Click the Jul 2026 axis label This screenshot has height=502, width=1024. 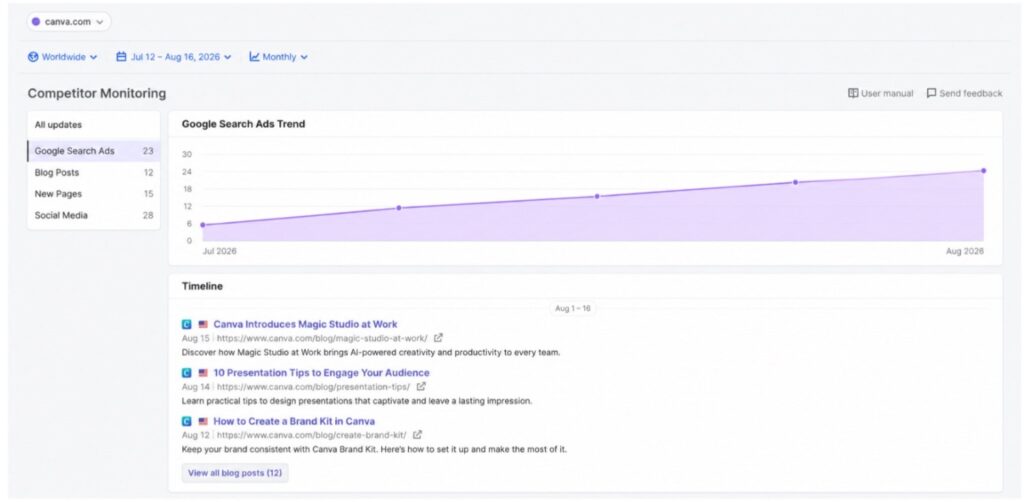pyautogui.click(x=219, y=251)
